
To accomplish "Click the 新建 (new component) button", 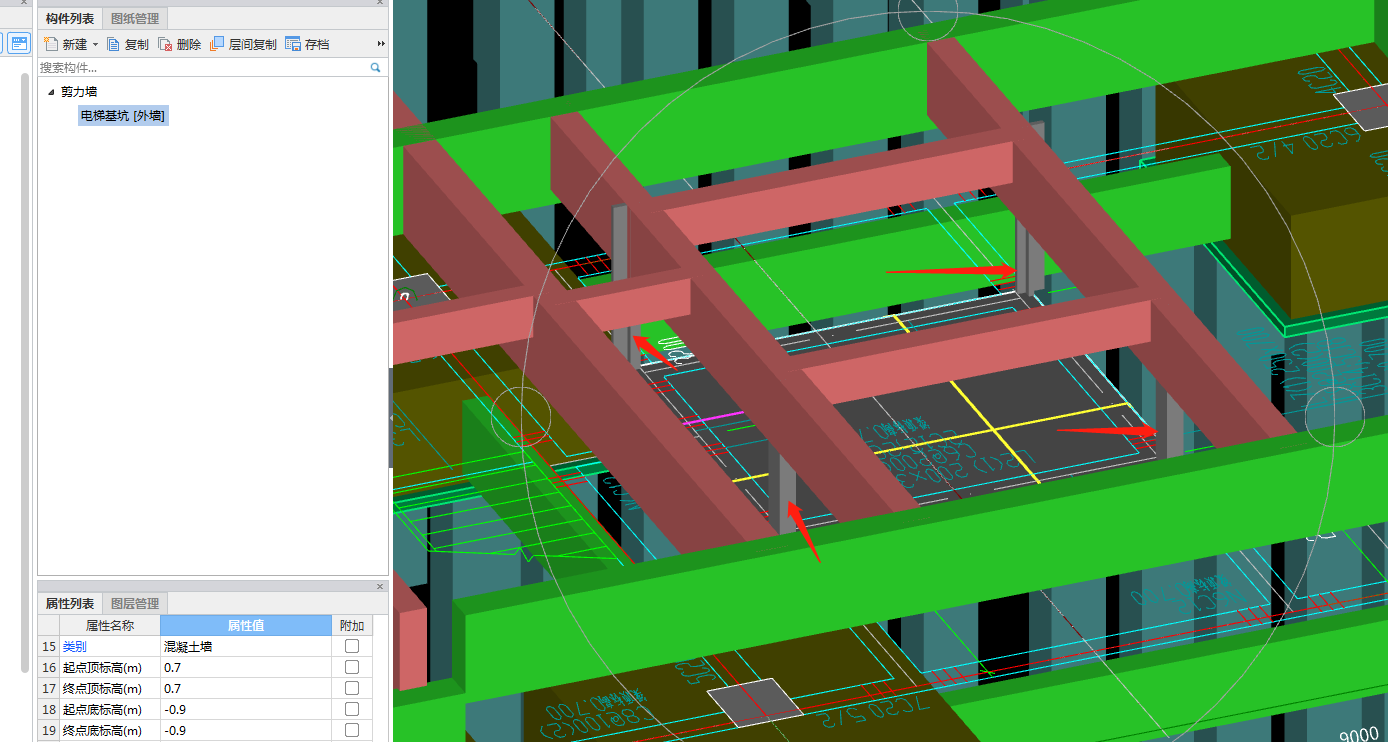I will click(x=66, y=44).
